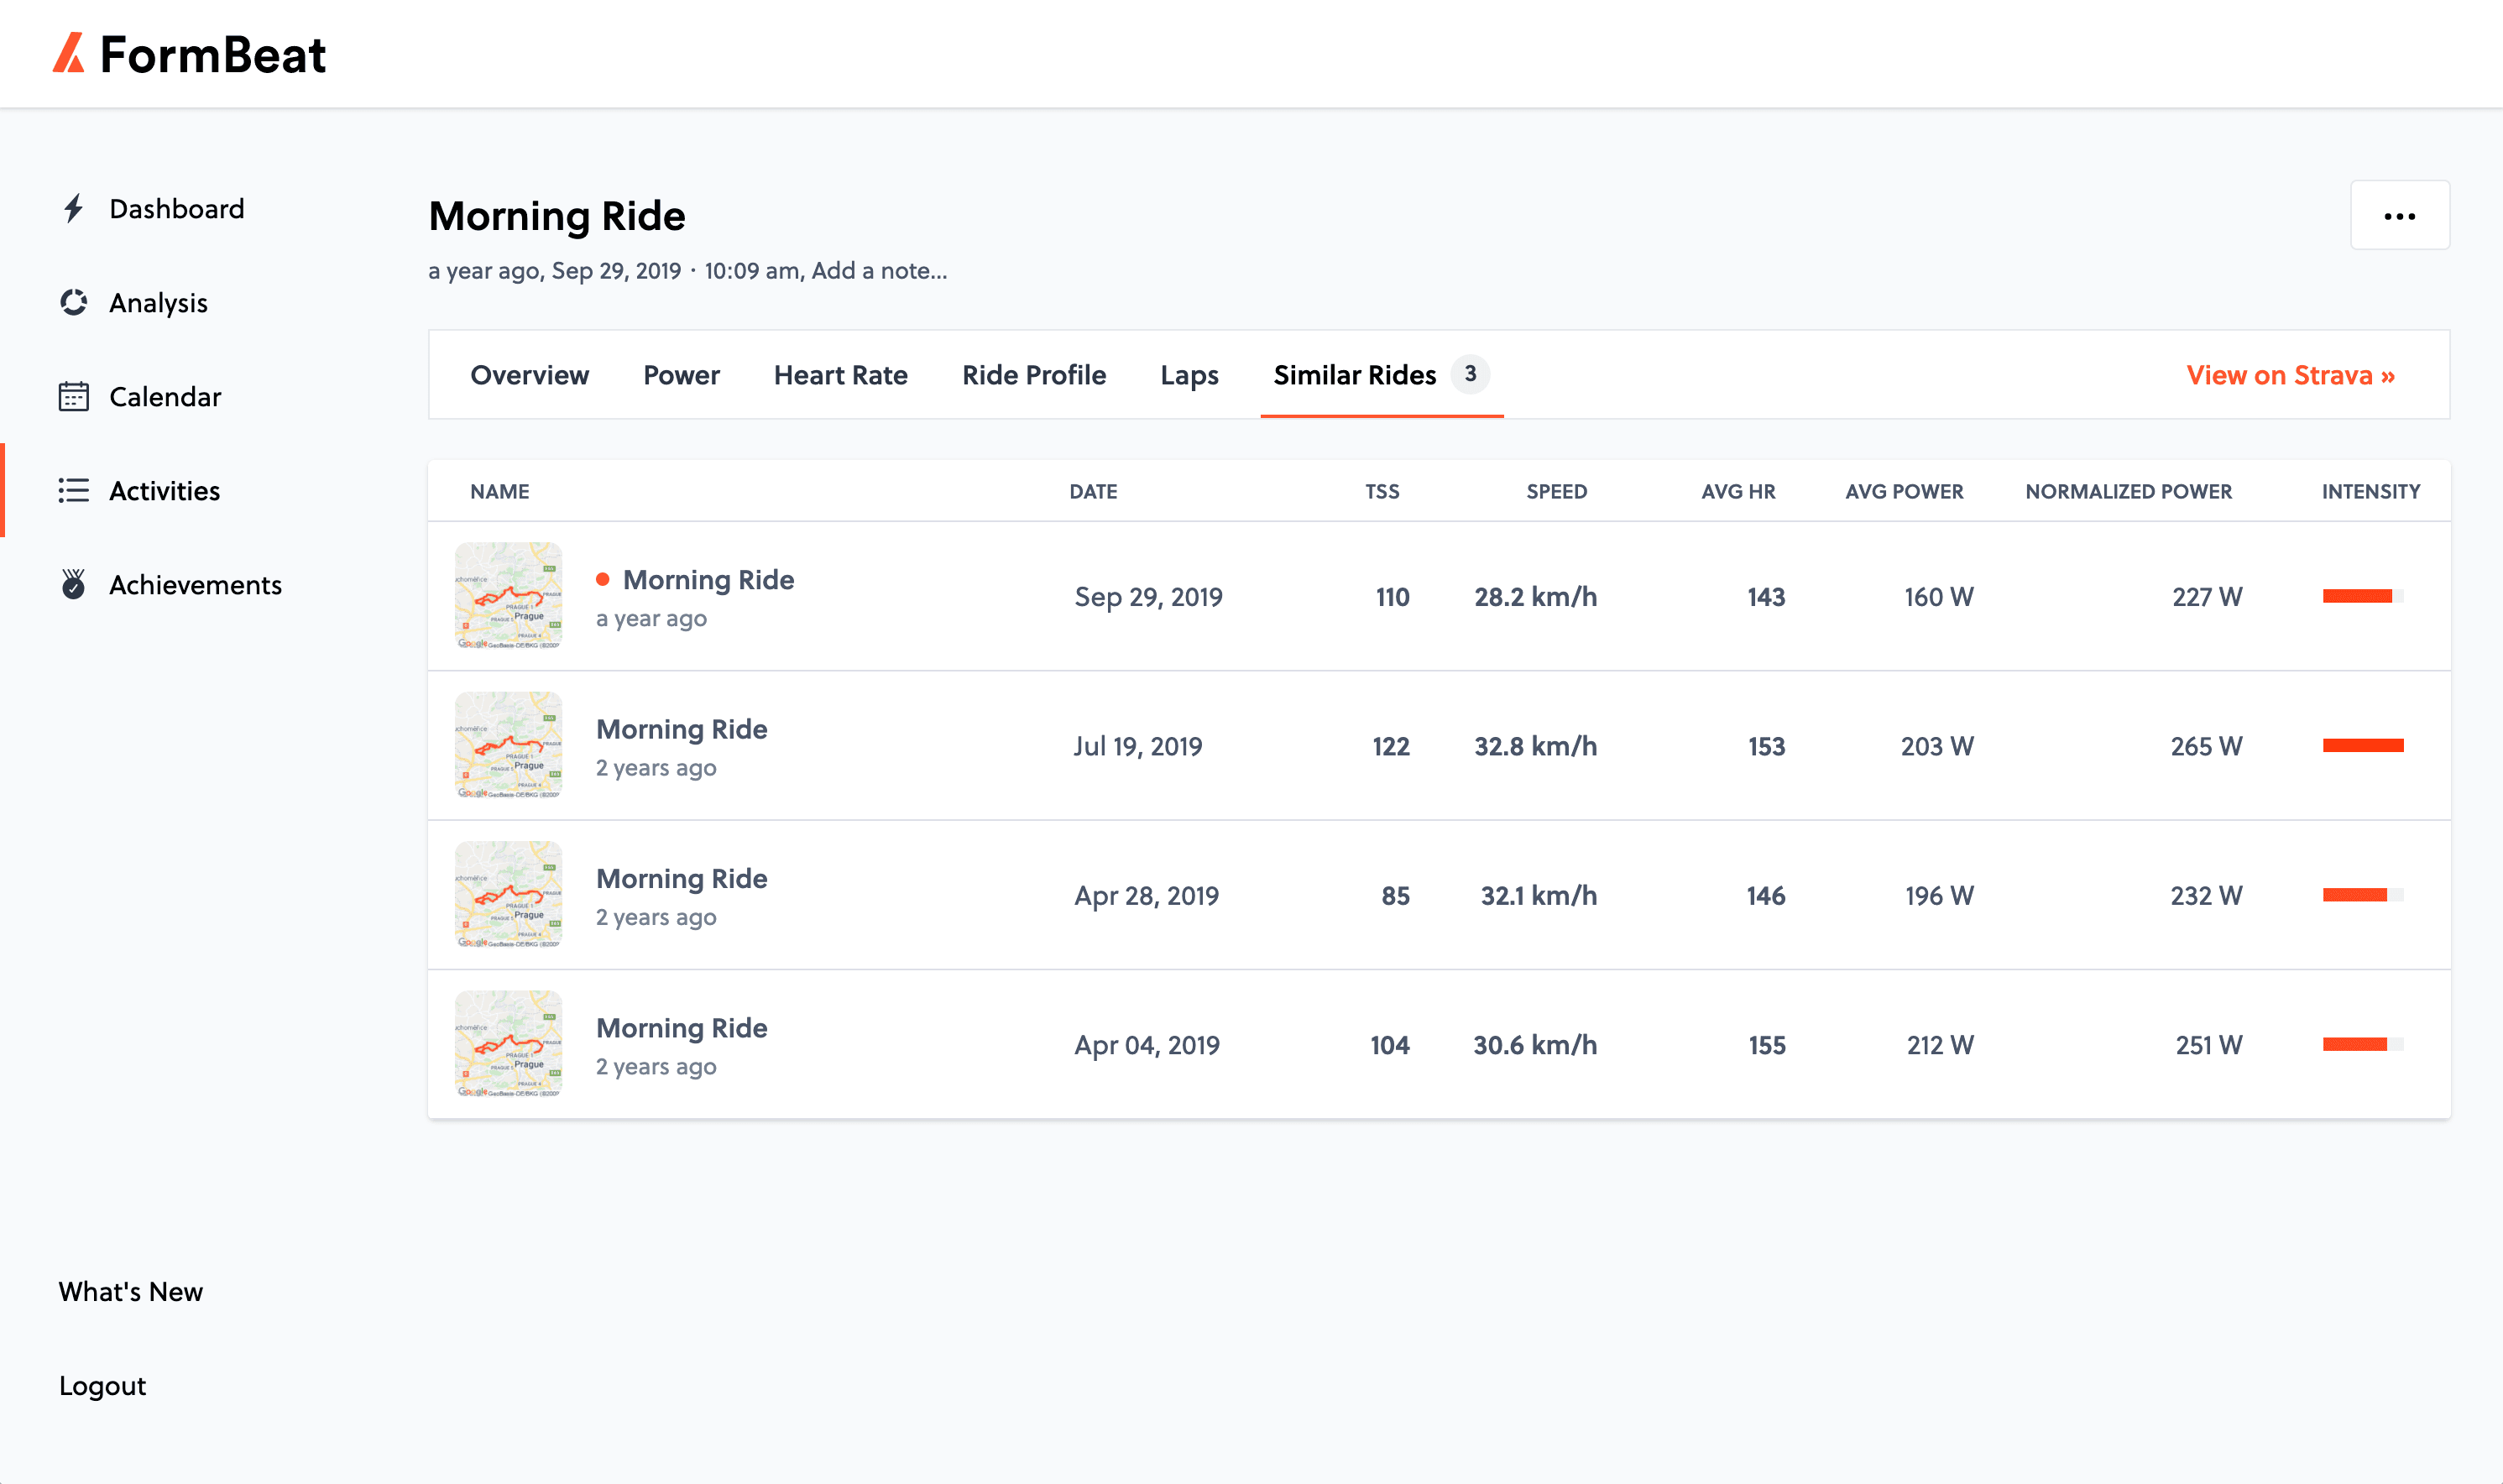Click the Activities list icon
Image resolution: width=2503 pixels, height=1484 pixels.
coord(73,490)
